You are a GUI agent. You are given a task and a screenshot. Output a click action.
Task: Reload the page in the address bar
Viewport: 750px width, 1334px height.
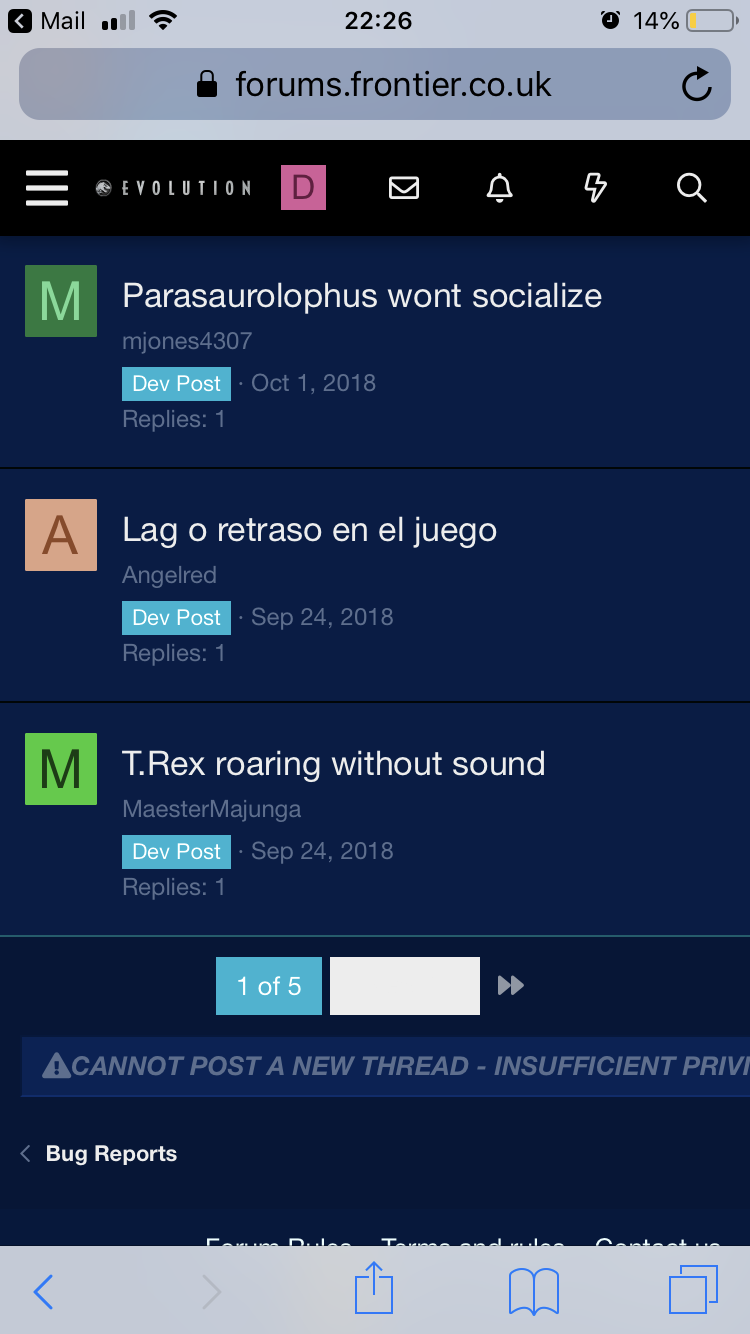point(696,85)
